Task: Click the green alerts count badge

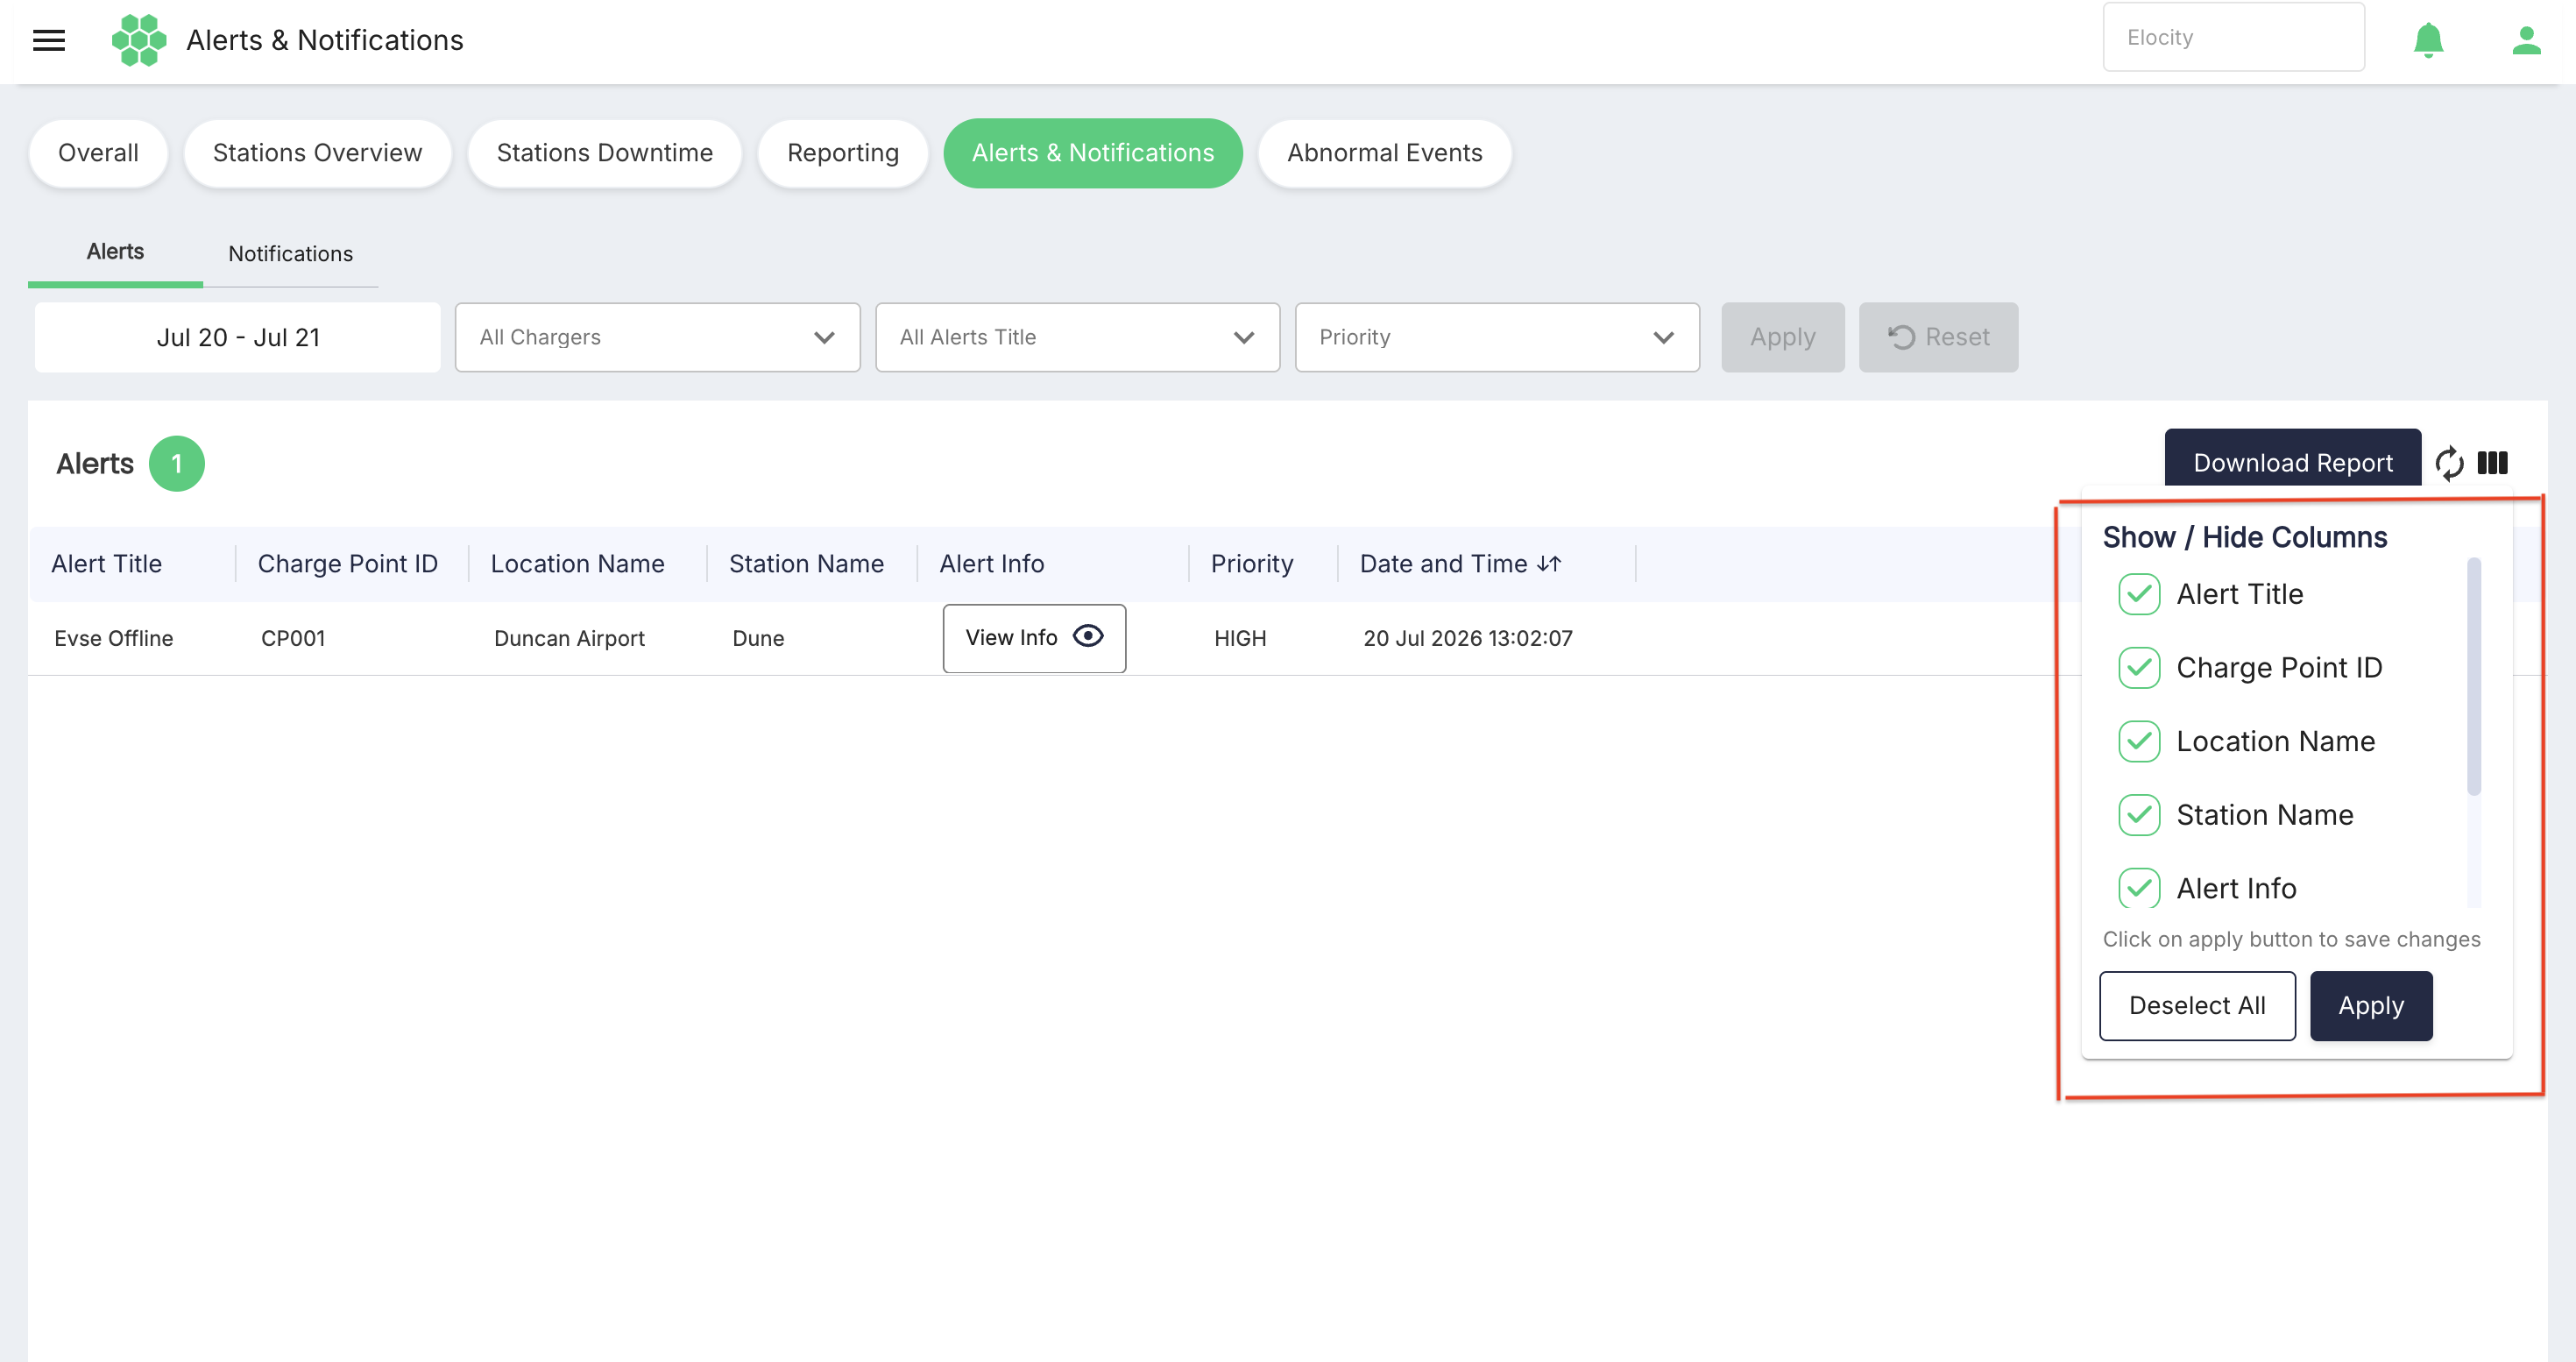Action: click(177, 464)
